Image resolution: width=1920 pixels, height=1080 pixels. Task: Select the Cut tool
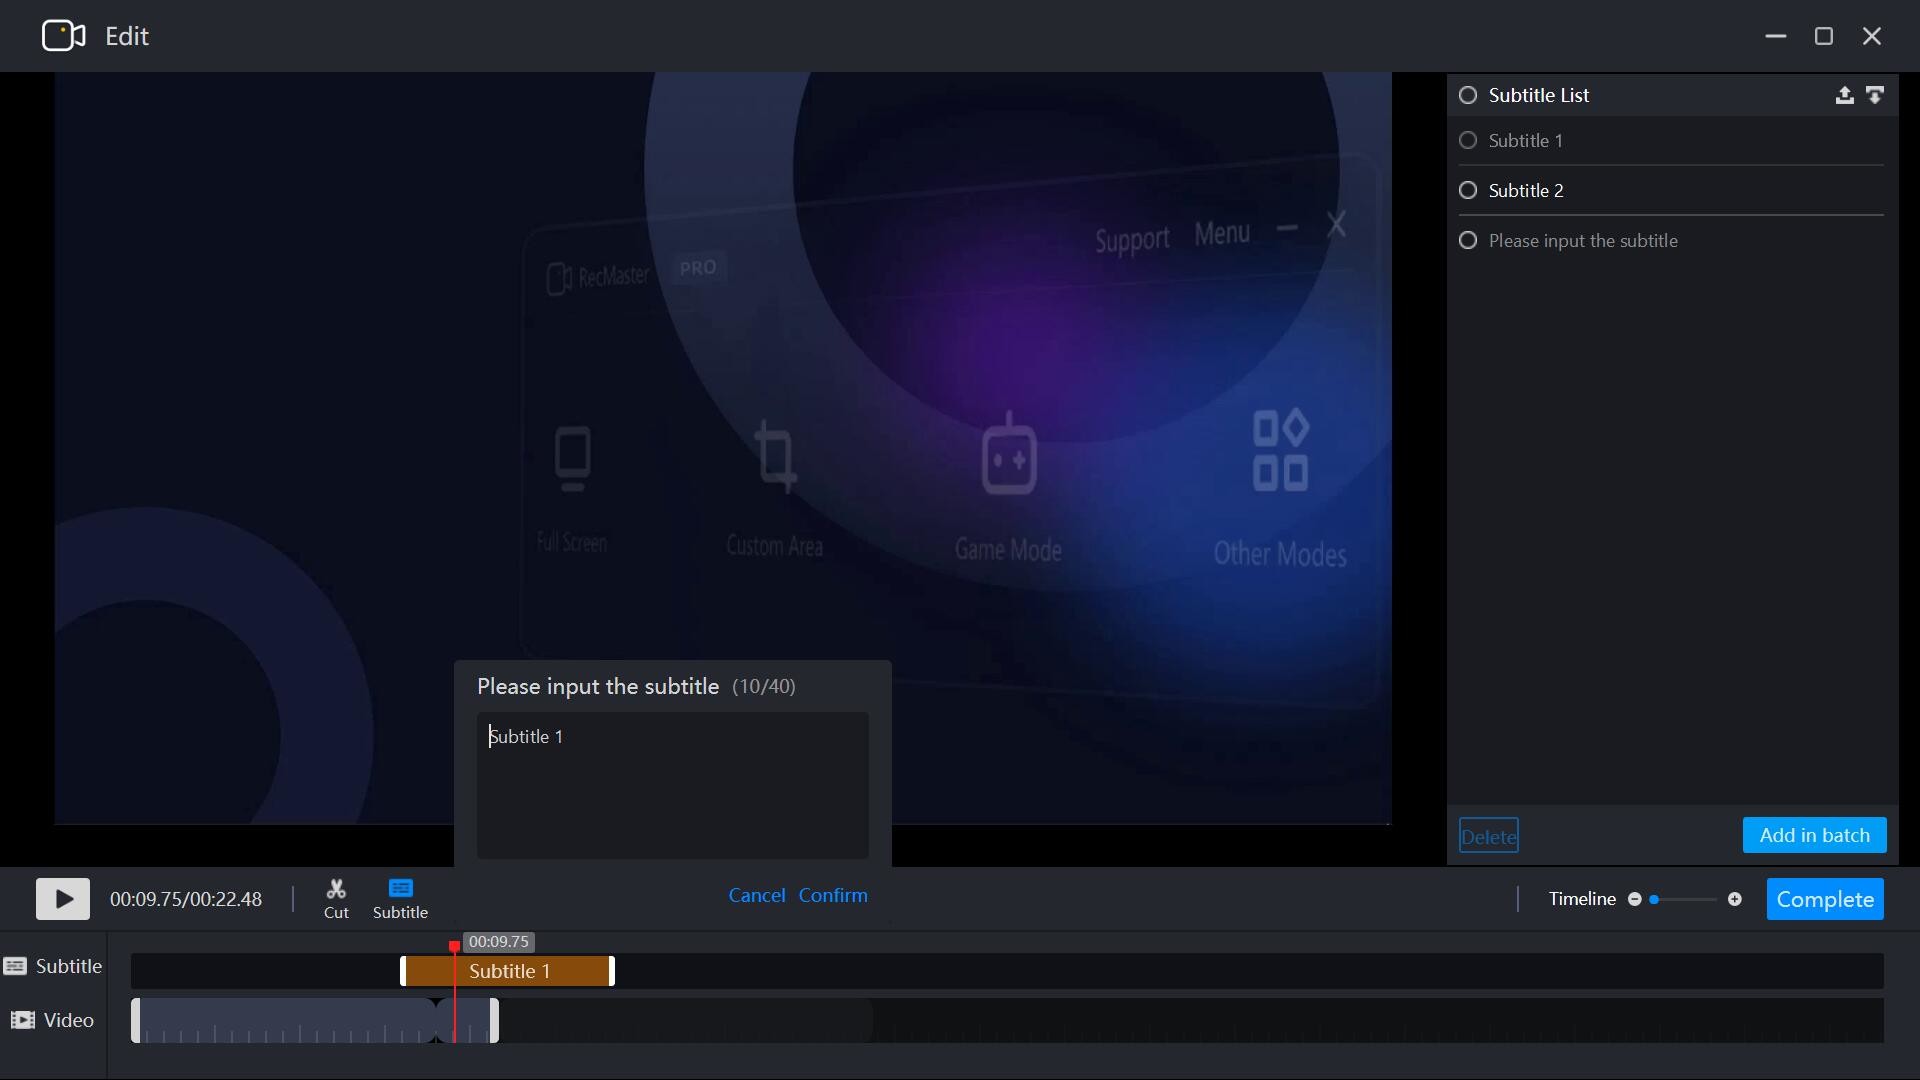336,898
